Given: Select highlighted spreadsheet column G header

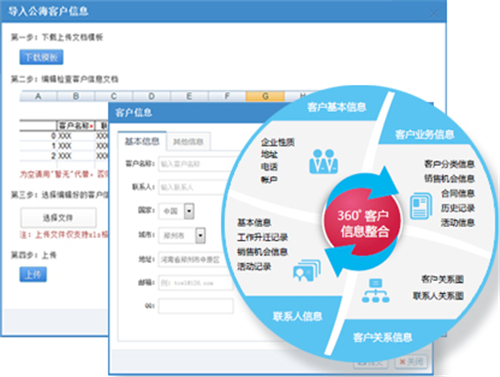Looking at the screenshot, I should (265, 96).
